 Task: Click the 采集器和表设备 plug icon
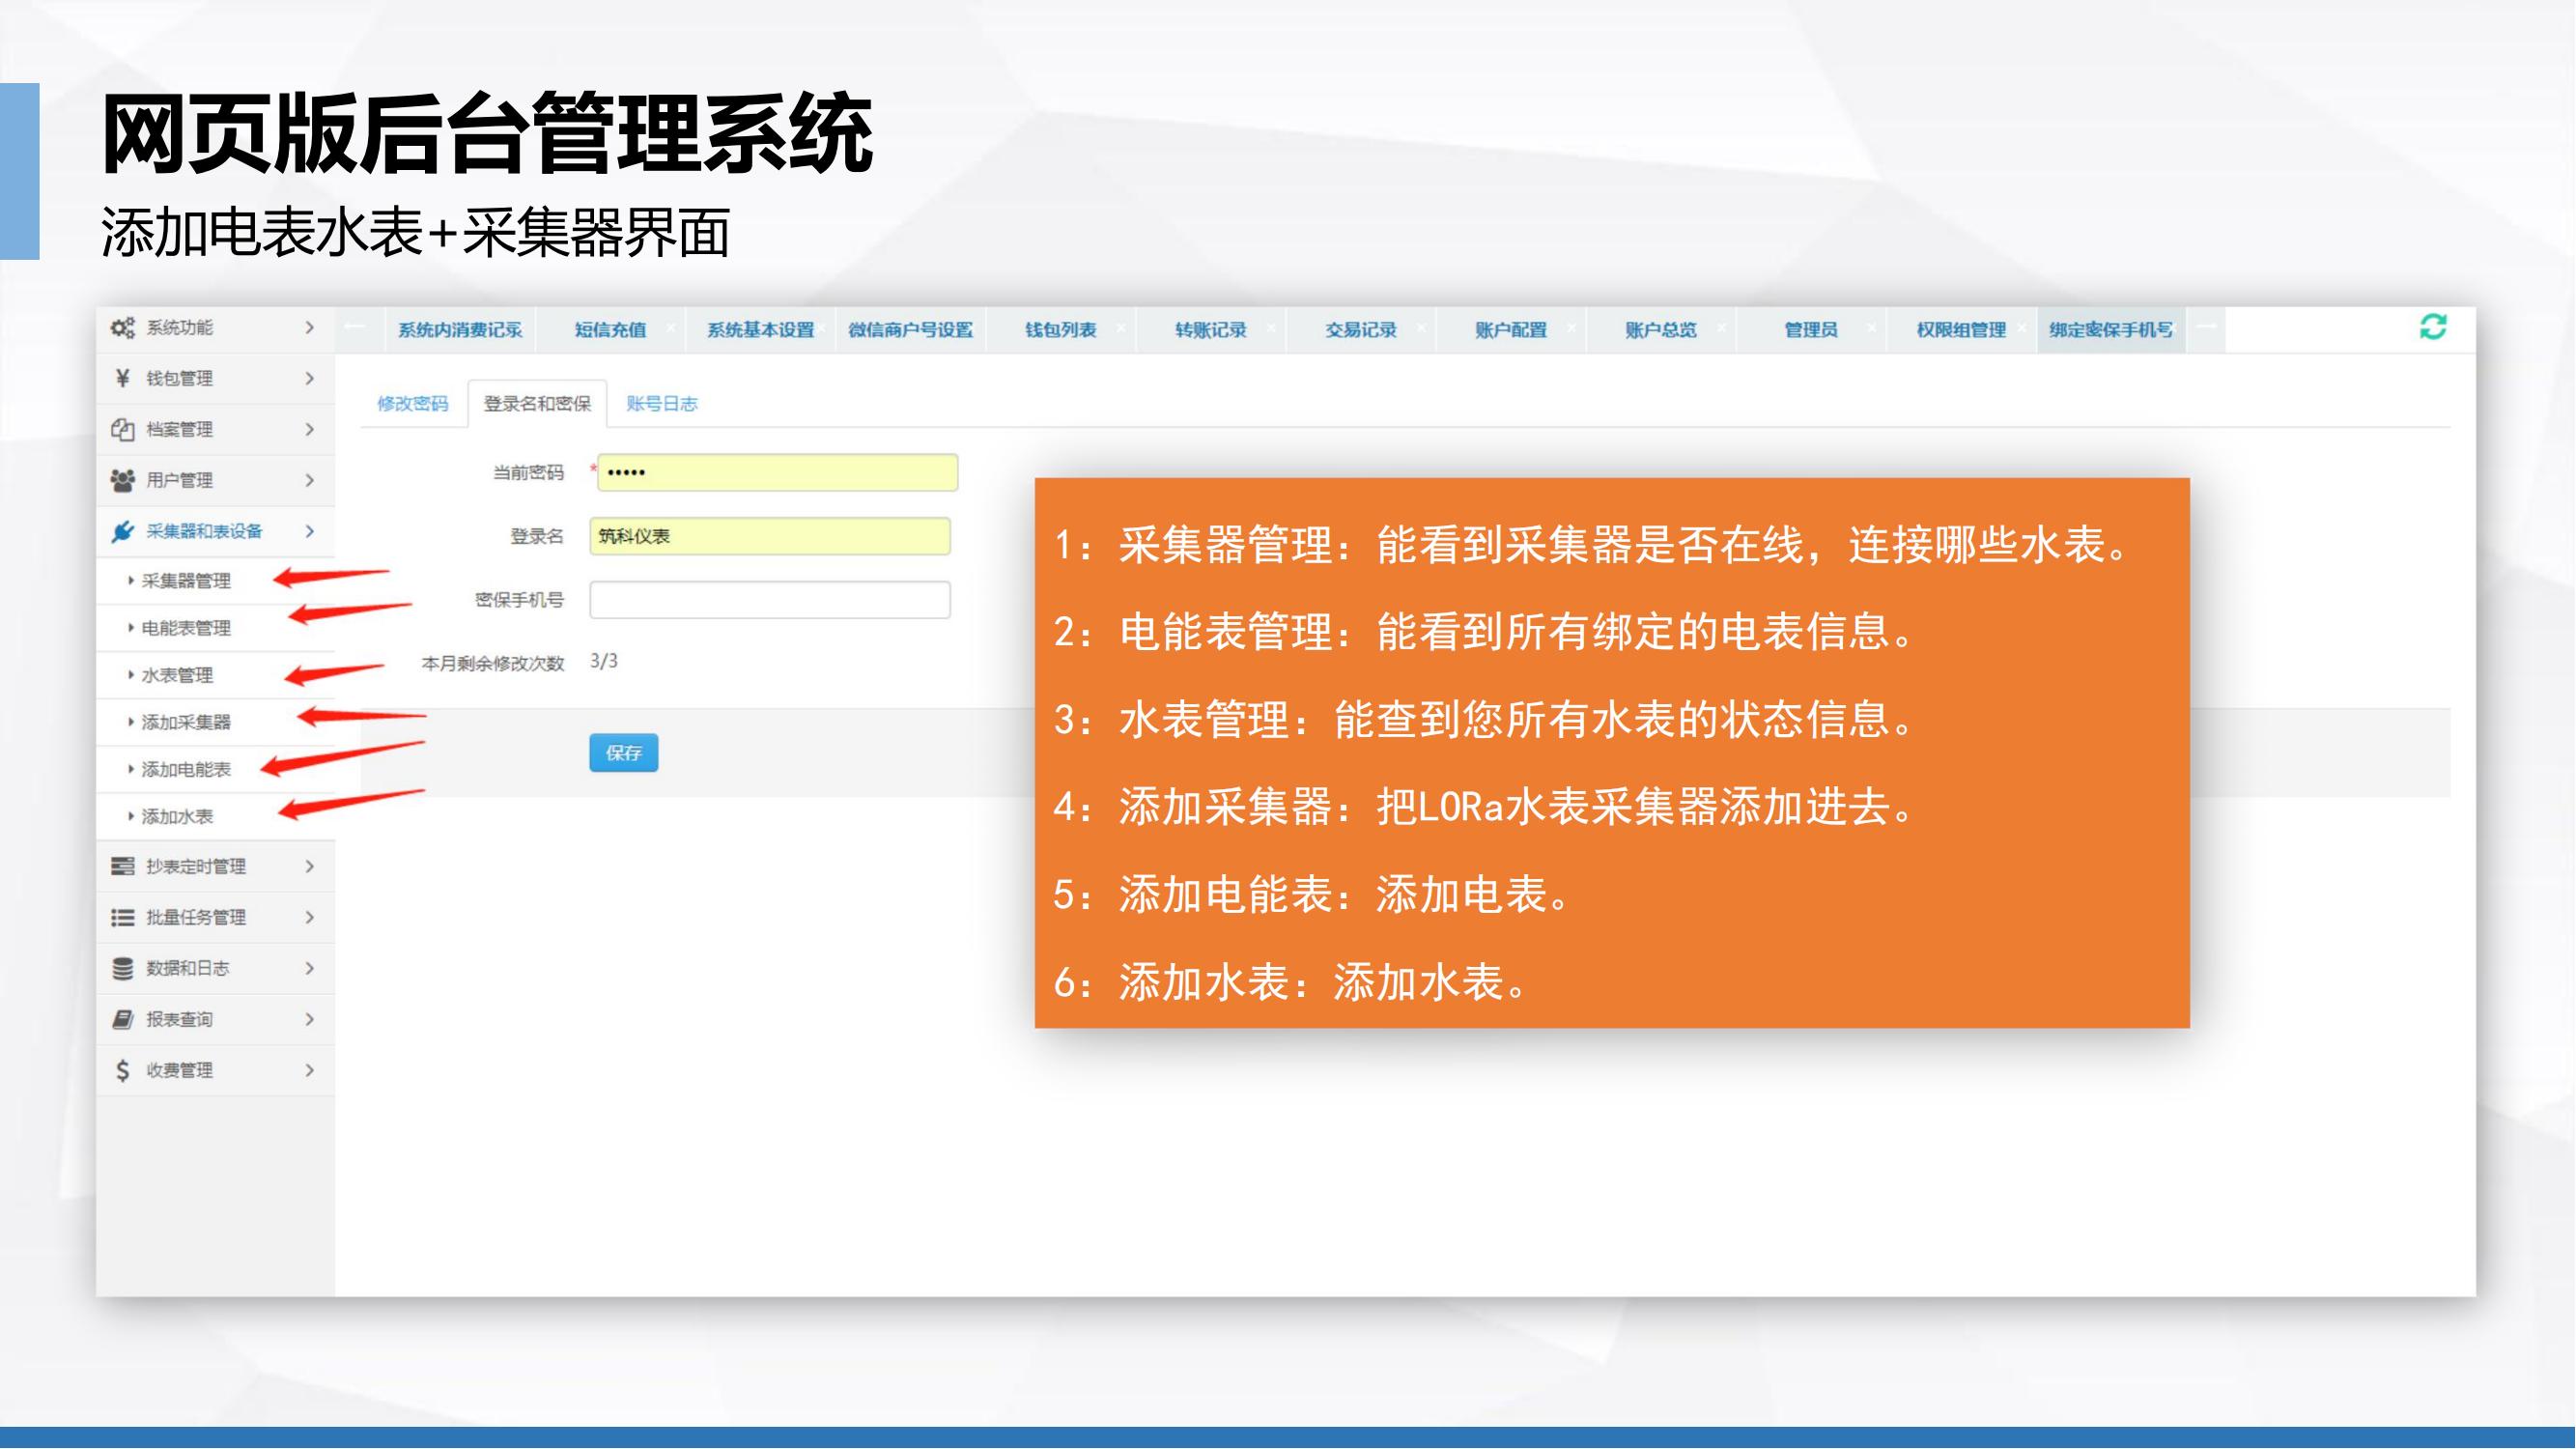pos(122,531)
